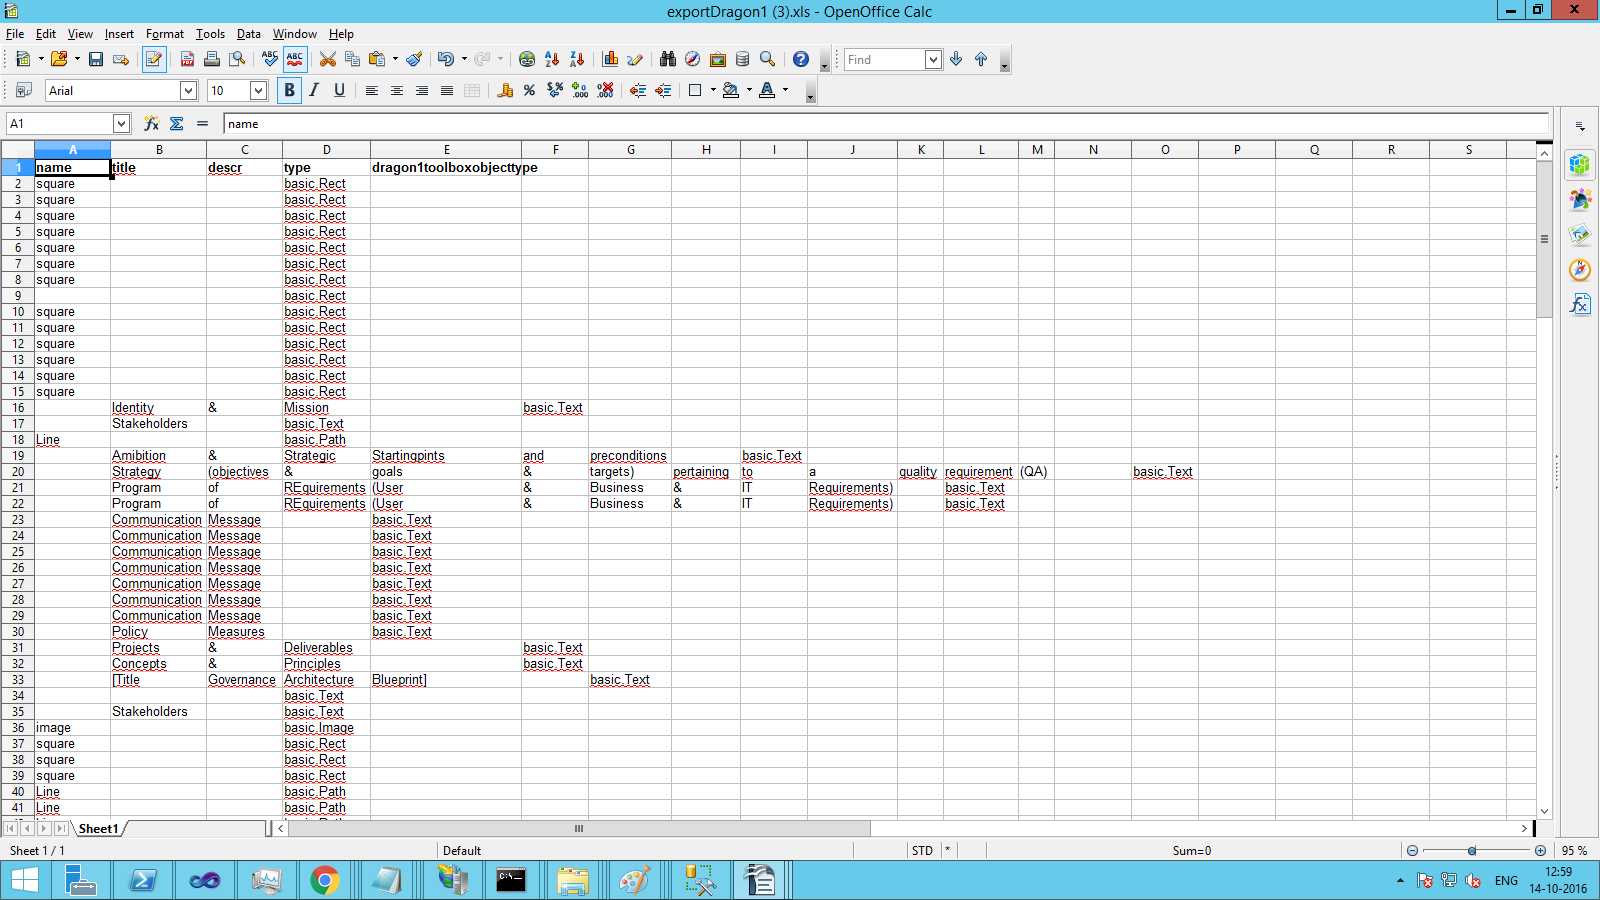Open the File menu

pyautogui.click(x=15, y=34)
